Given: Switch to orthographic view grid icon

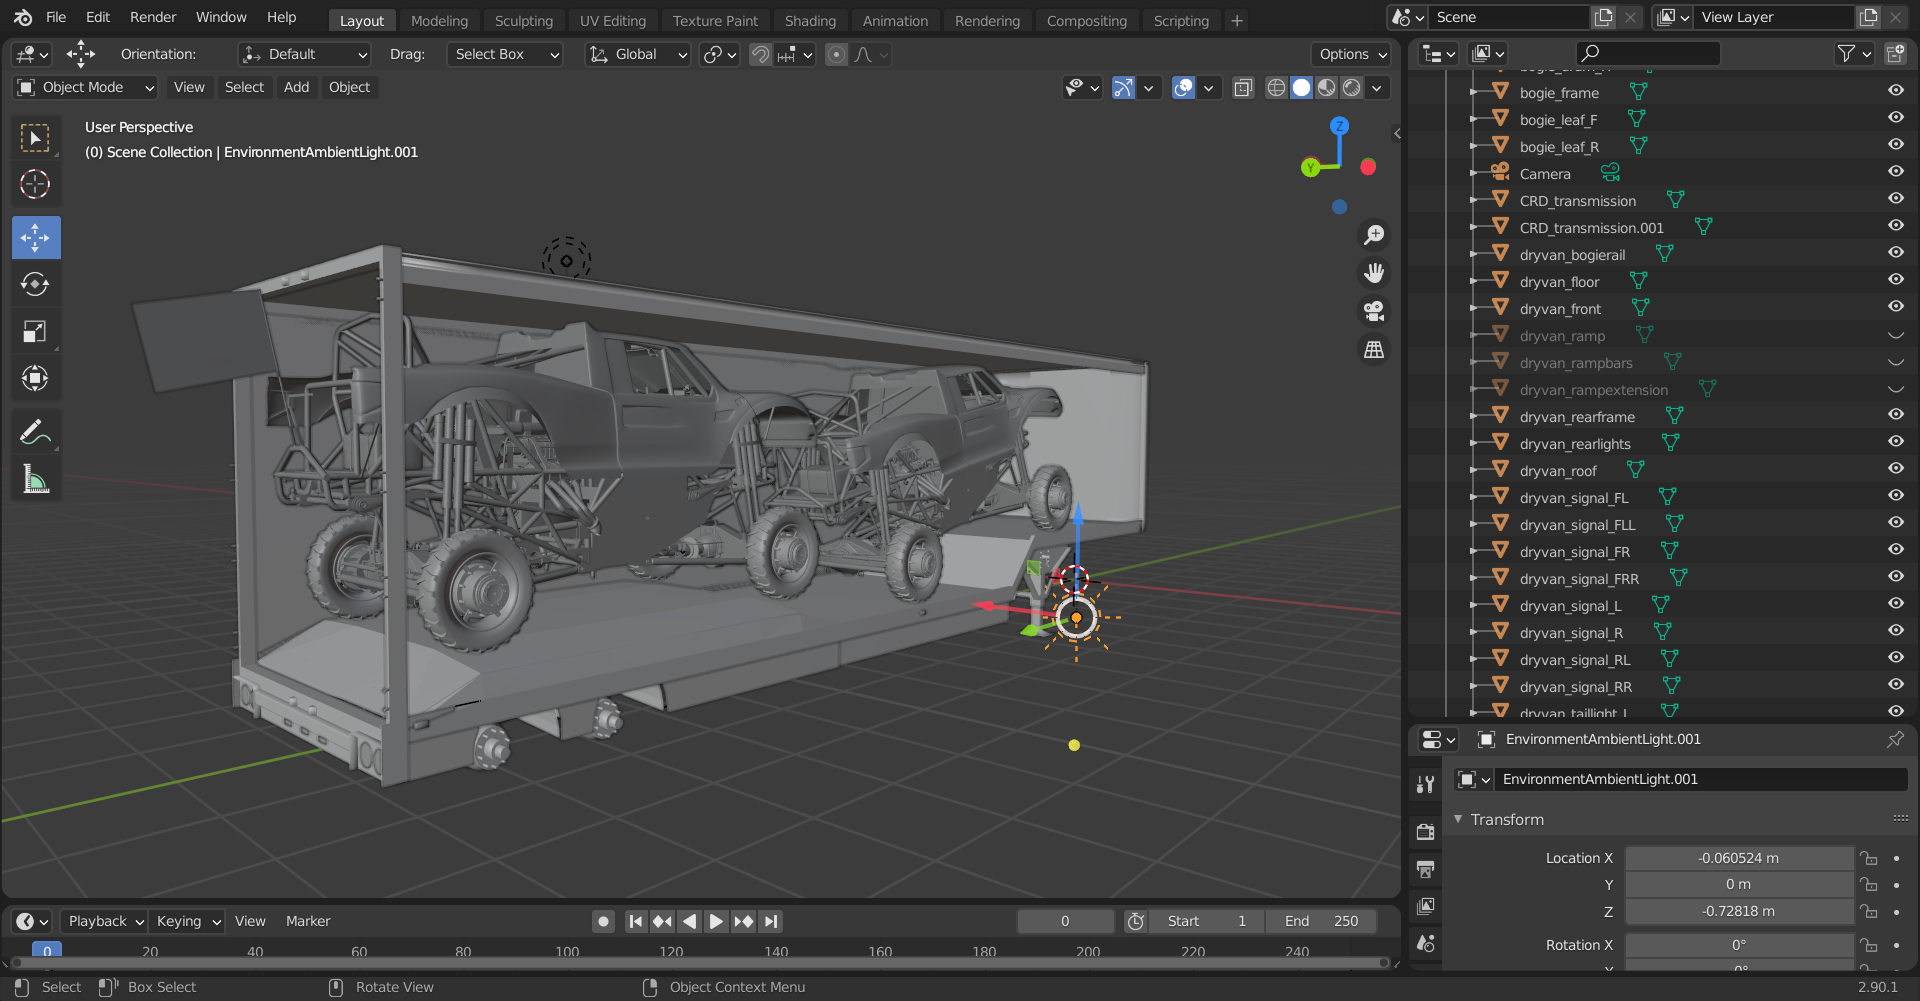Looking at the screenshot, I should (1374, 350).
